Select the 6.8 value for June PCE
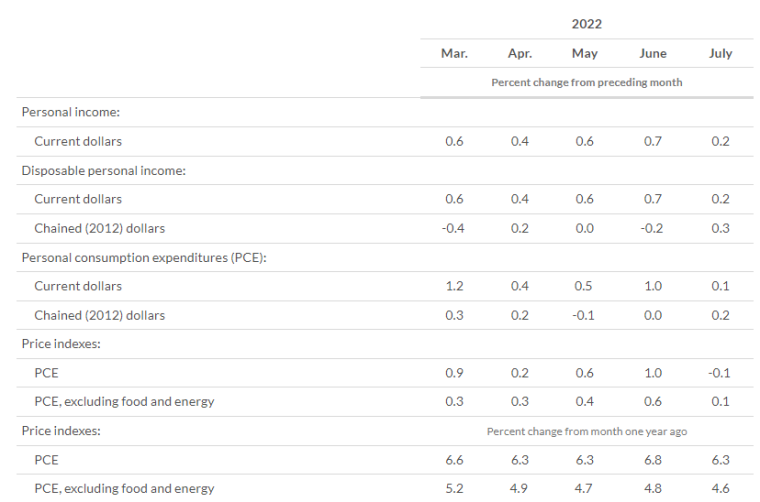 [653, 460]
